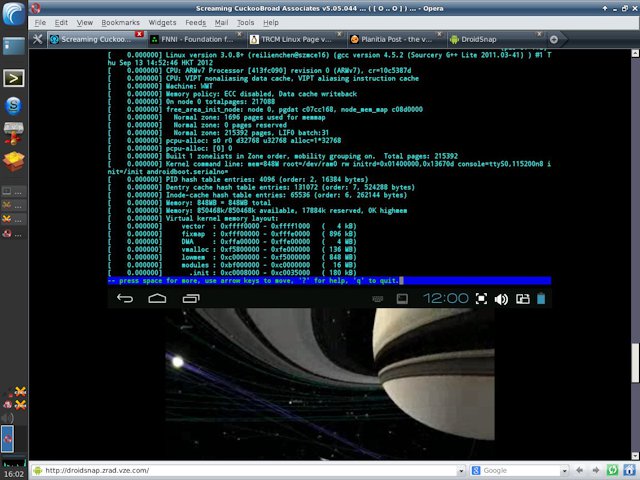Open the Edit menu
This screenshot has width=640, height=480.
[61, 23]
